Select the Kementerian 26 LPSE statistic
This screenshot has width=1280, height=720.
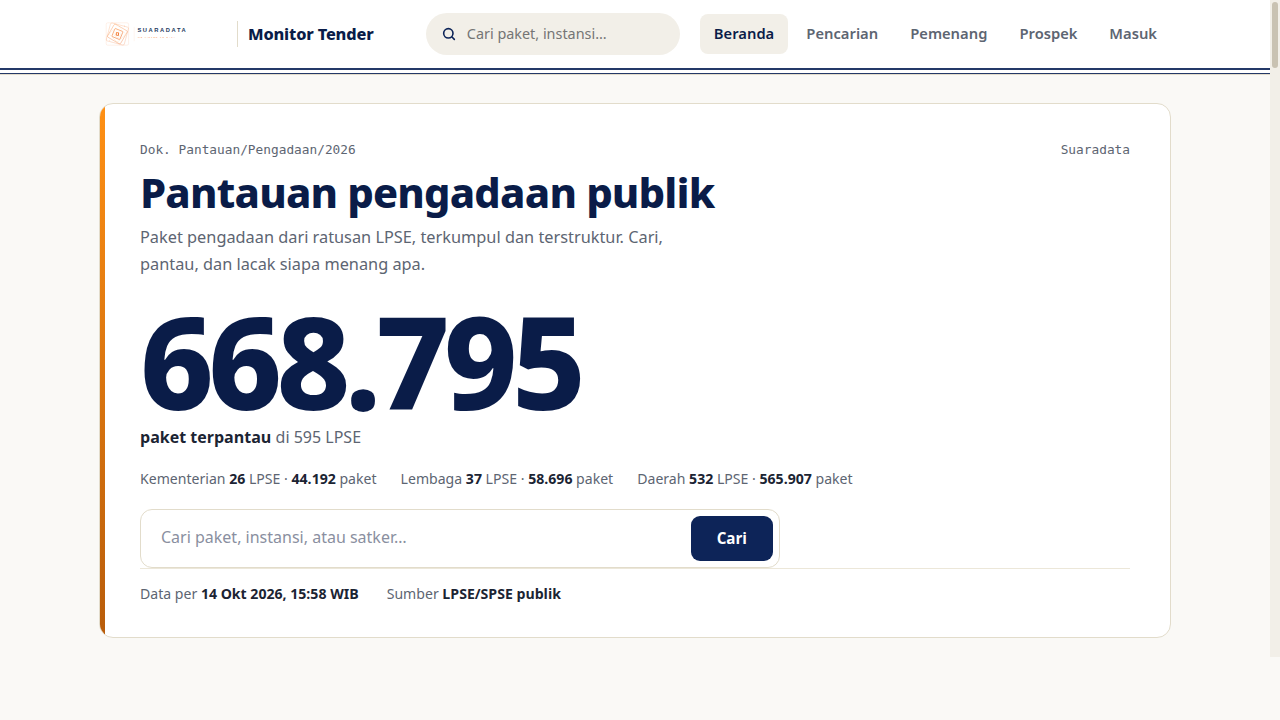(x=258, y=479)
